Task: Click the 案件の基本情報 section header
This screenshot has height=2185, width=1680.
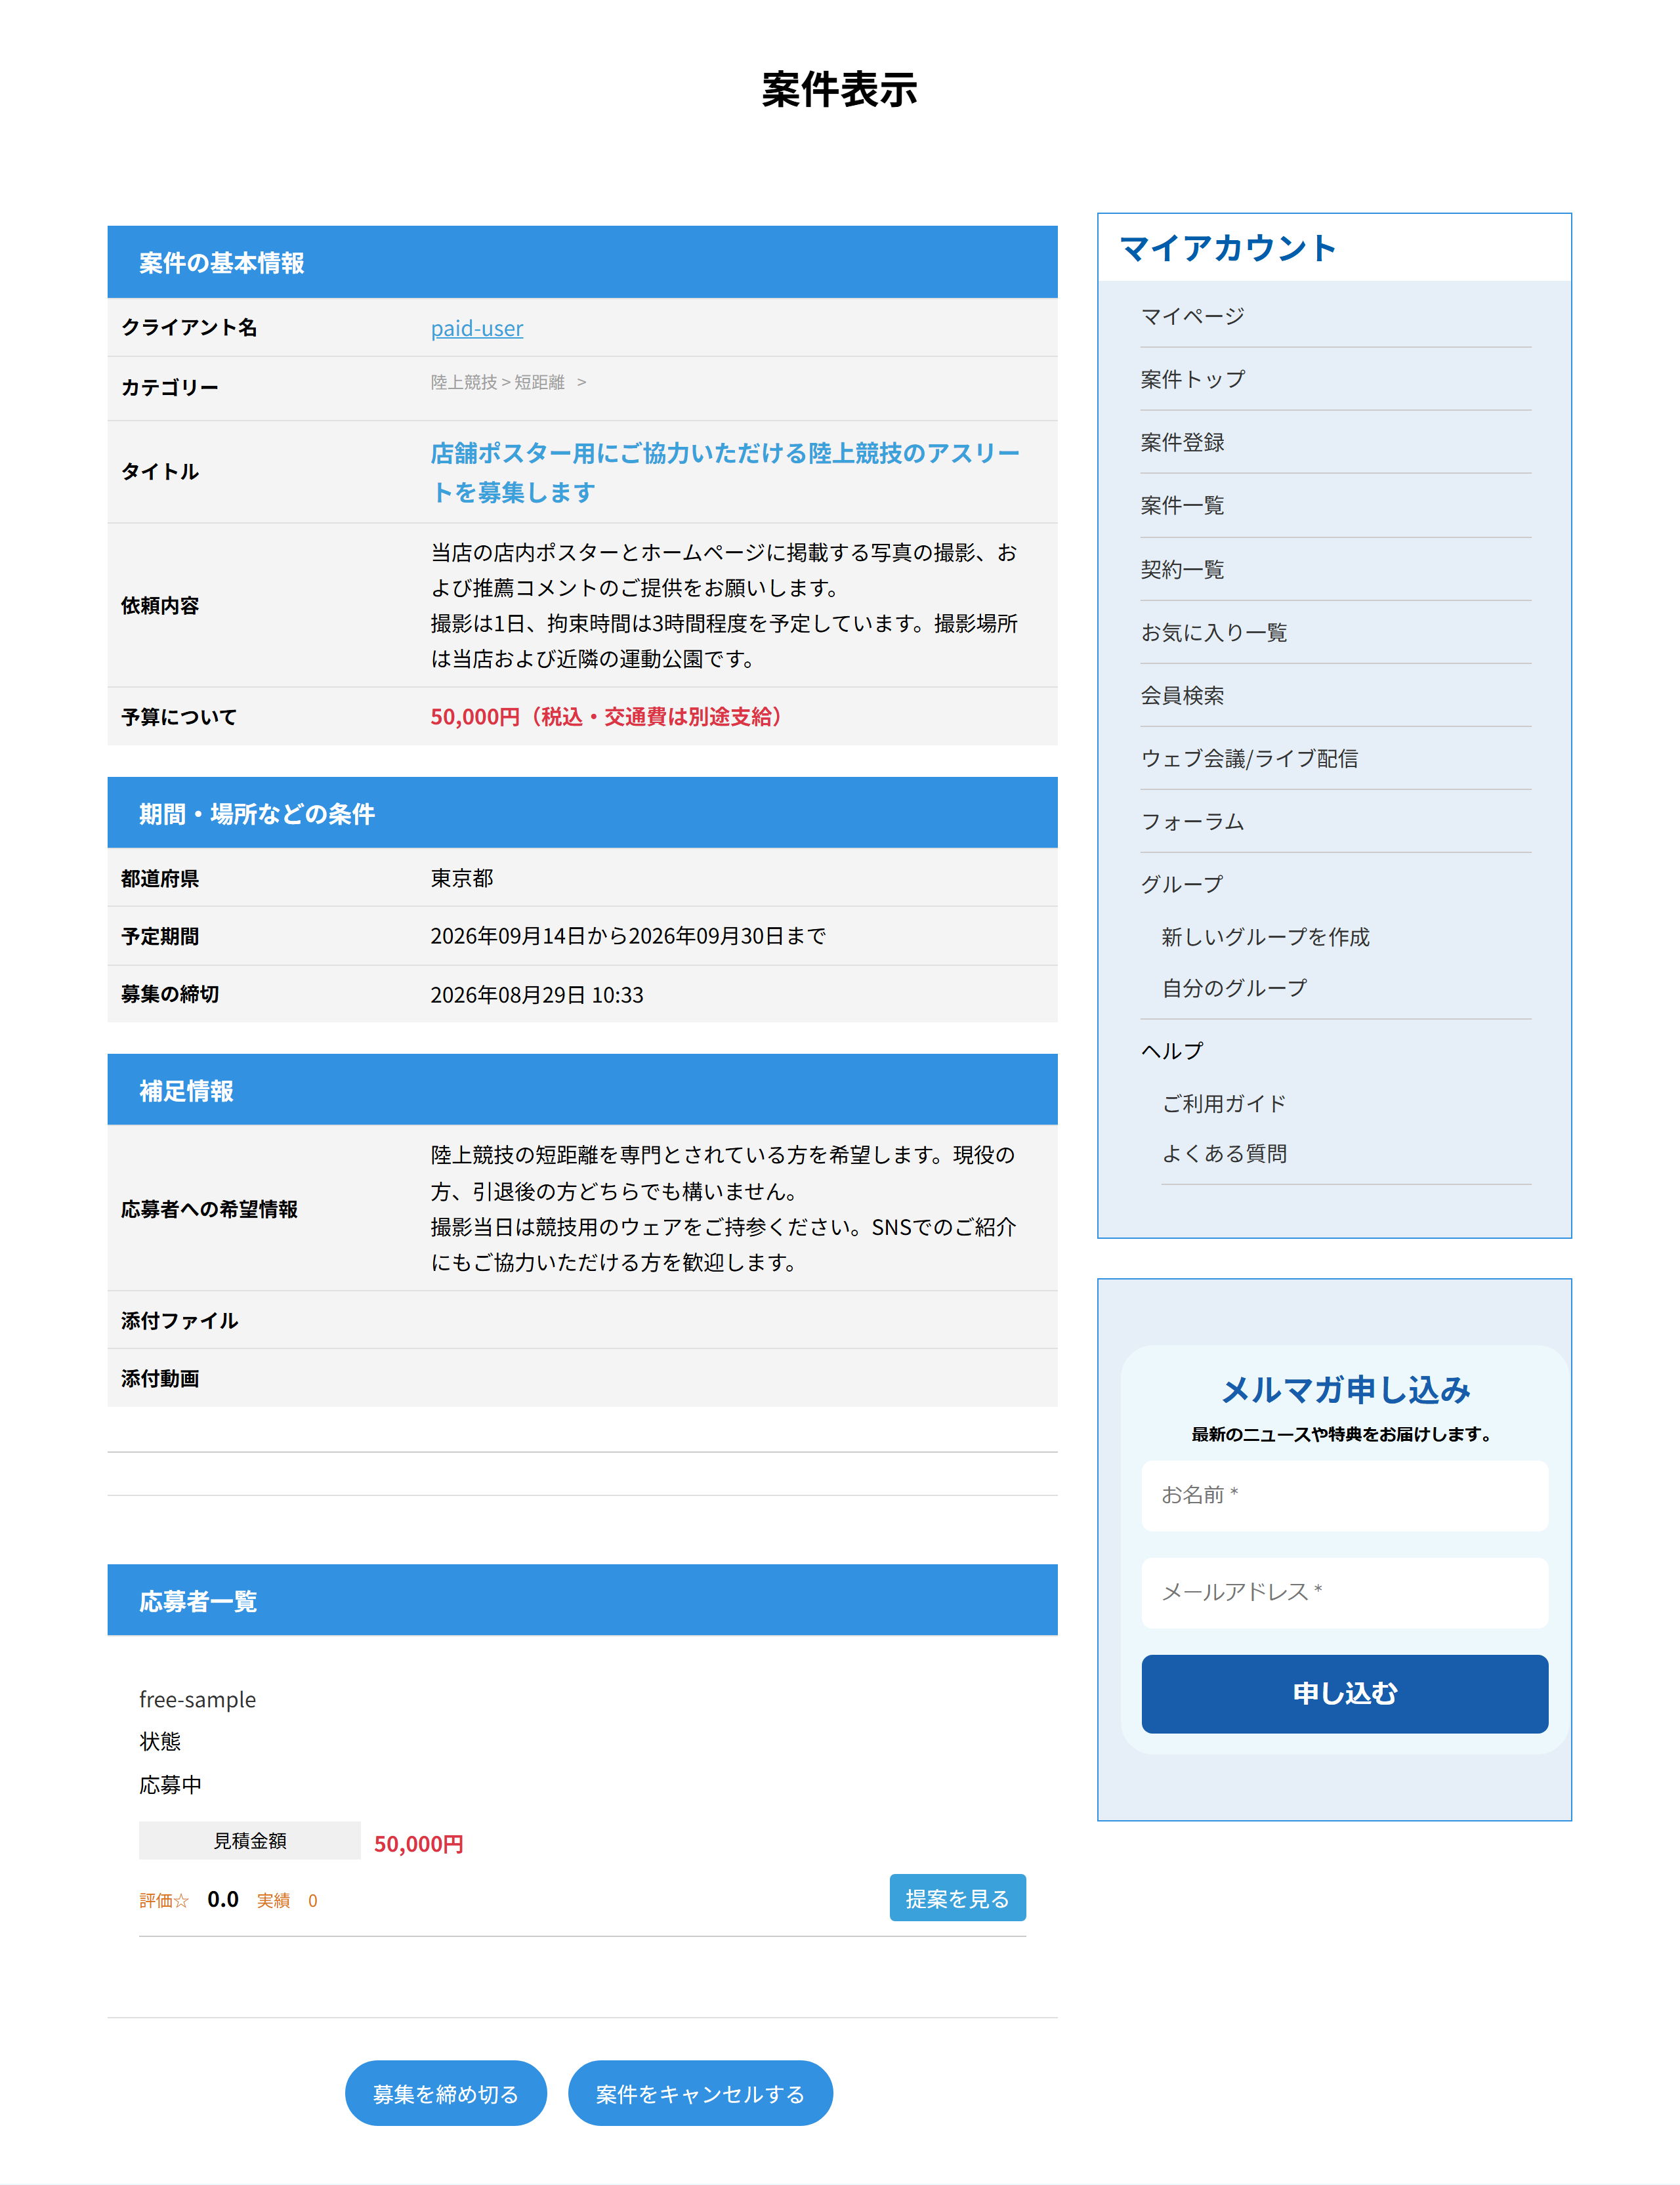Action: point(582,262)
